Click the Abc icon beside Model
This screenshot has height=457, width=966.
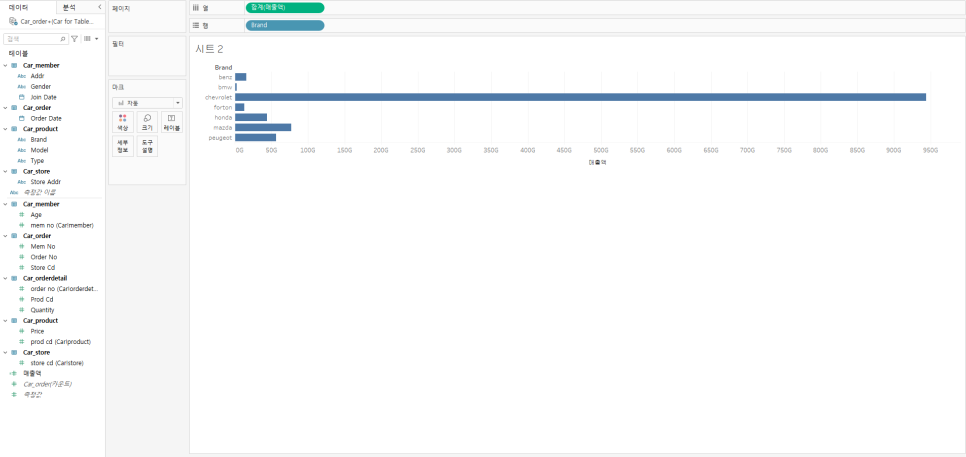[x=22, y=150]
